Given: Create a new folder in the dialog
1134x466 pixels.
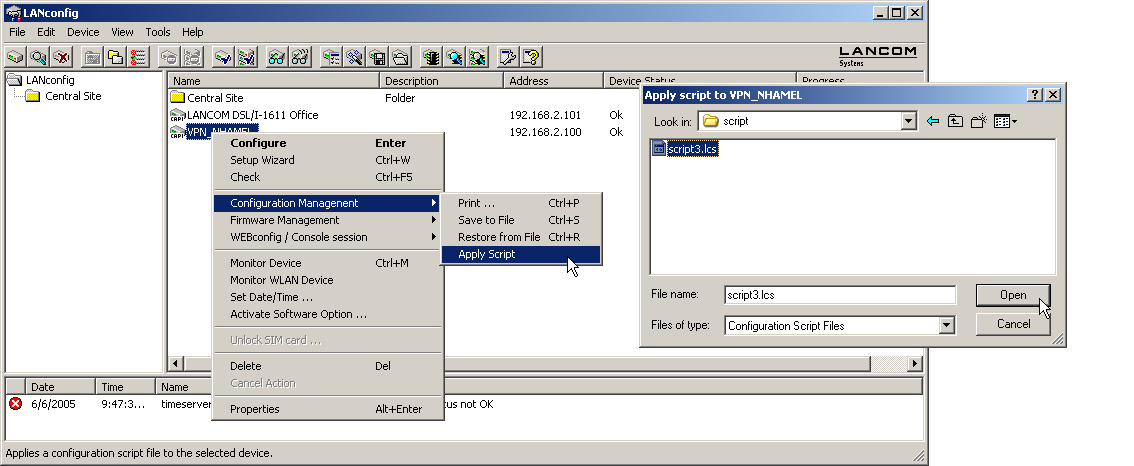Looking at the screenshot, I should [979, 122].
